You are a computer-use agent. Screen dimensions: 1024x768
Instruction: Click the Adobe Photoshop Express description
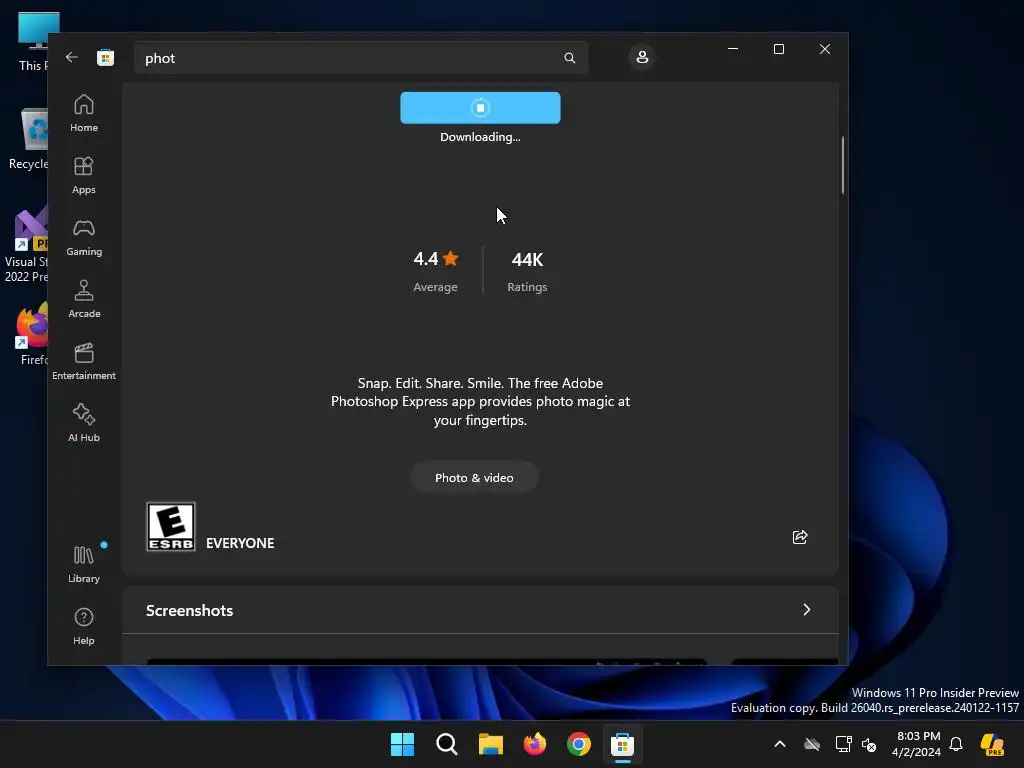point(480,402)
